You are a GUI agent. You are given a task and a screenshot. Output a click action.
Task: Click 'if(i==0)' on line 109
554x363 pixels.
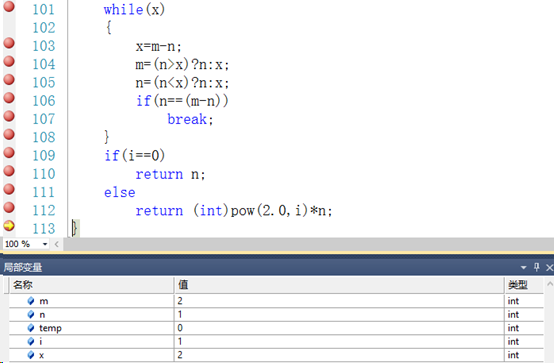point(135,156)
